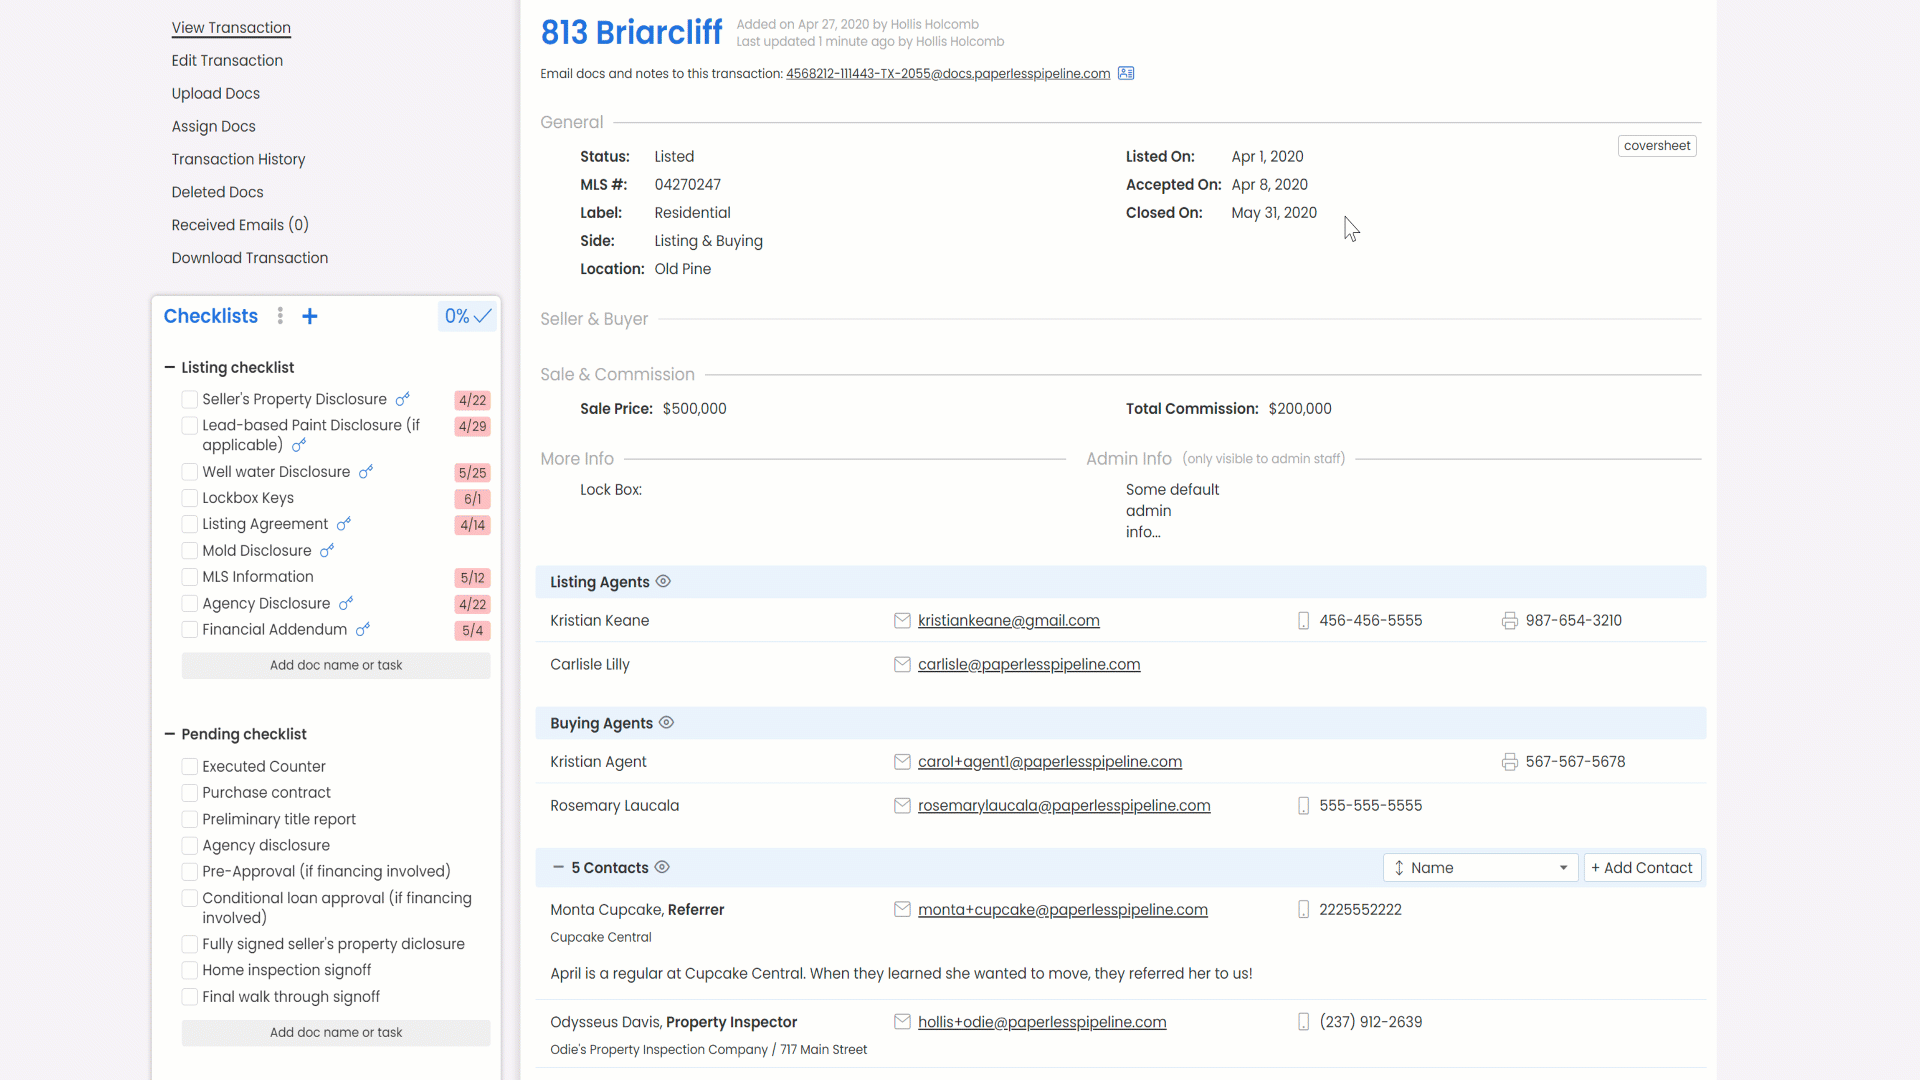This screenshot has height=1080, width=1920.
Task: Add a new checklist with plus icon
Action: [x=310, y=316]
